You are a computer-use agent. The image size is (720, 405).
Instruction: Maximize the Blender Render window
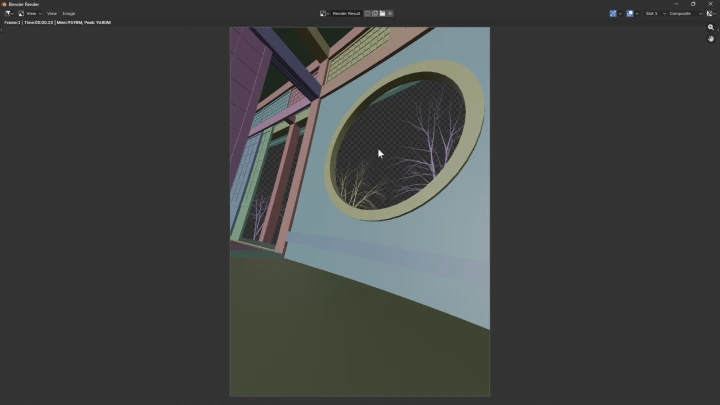point(693,4)
